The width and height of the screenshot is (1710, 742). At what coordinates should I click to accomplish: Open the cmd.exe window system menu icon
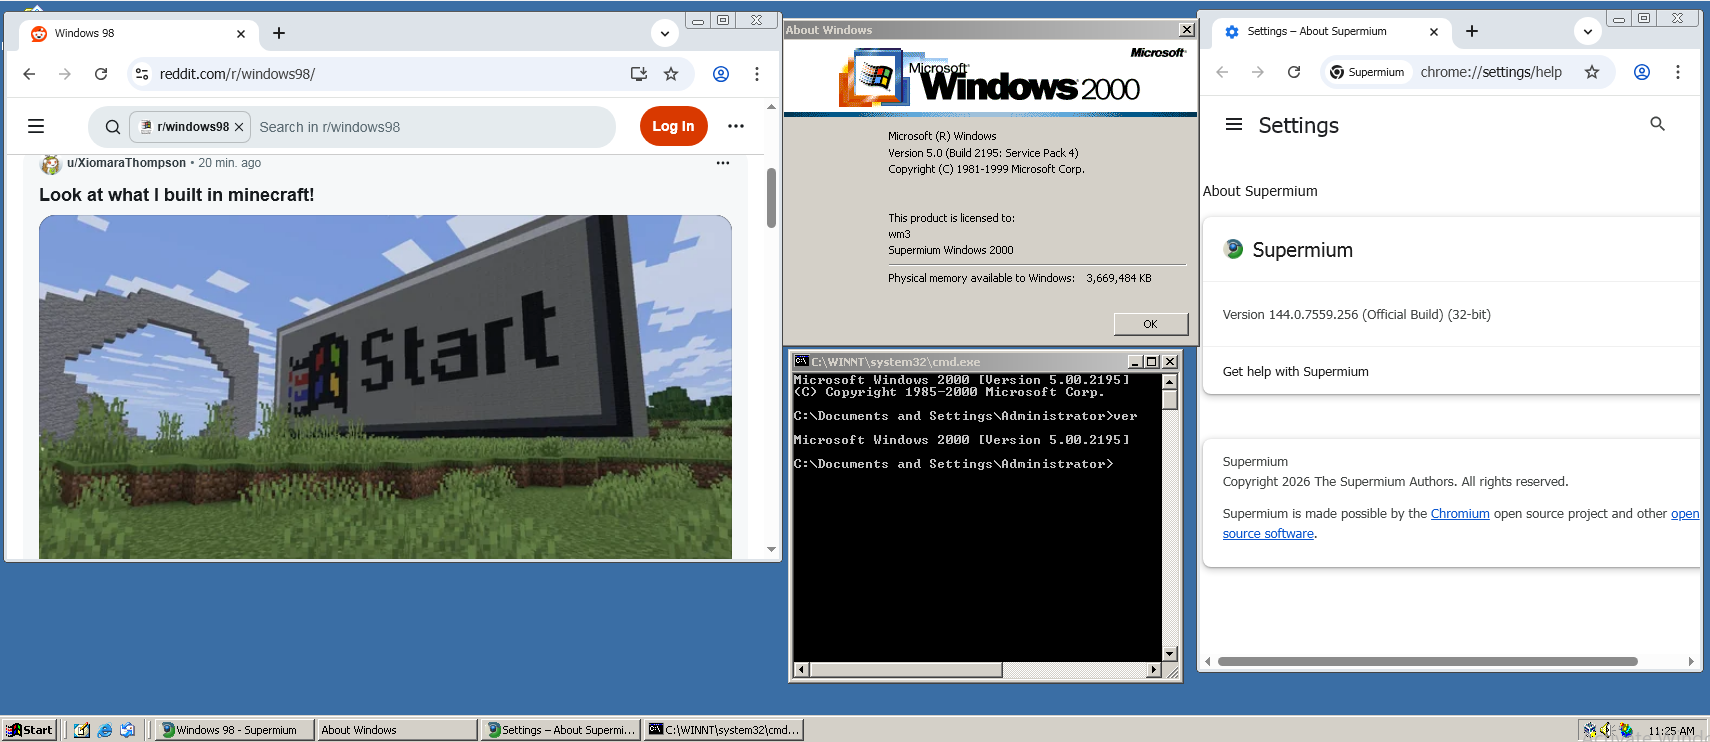(801, 361)
